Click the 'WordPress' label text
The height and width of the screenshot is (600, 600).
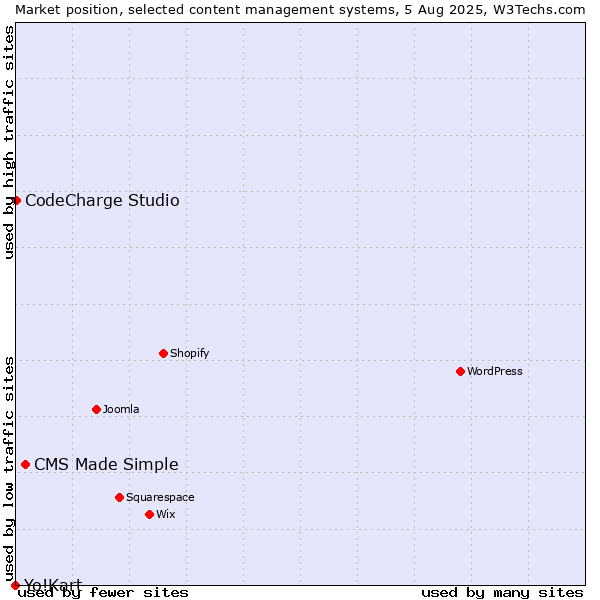494,371
